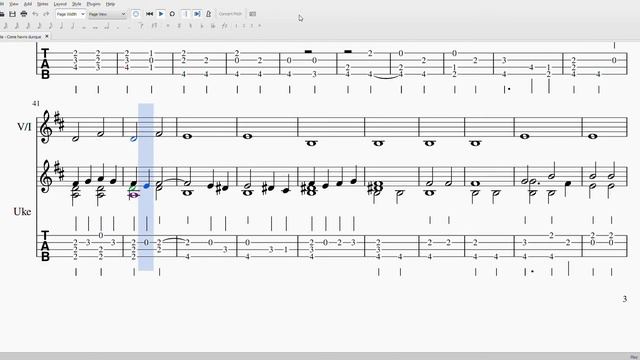Viewport: 640px width, 360px height.
Task: Toggle double augmentation dot
Action: point(129,27)
